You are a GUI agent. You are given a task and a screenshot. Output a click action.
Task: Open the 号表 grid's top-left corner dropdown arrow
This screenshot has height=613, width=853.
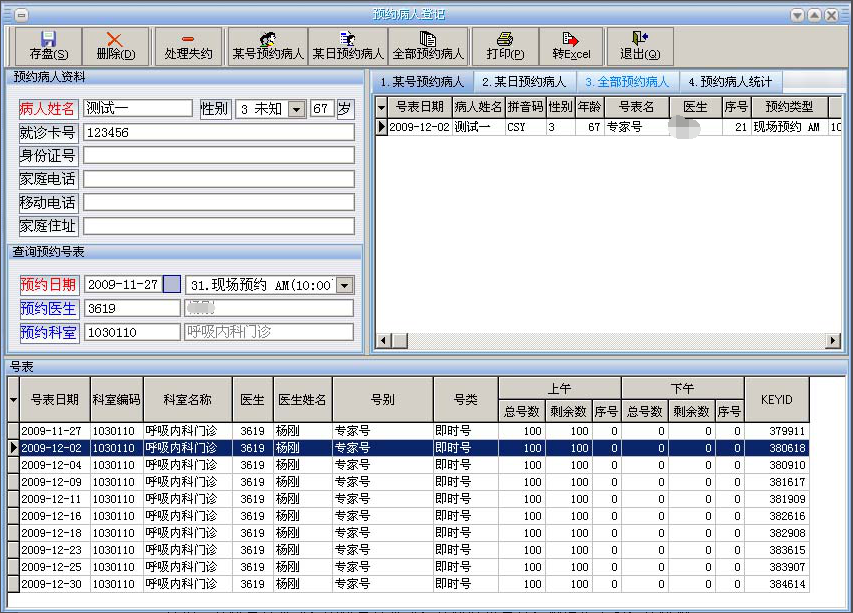point(14,400)
